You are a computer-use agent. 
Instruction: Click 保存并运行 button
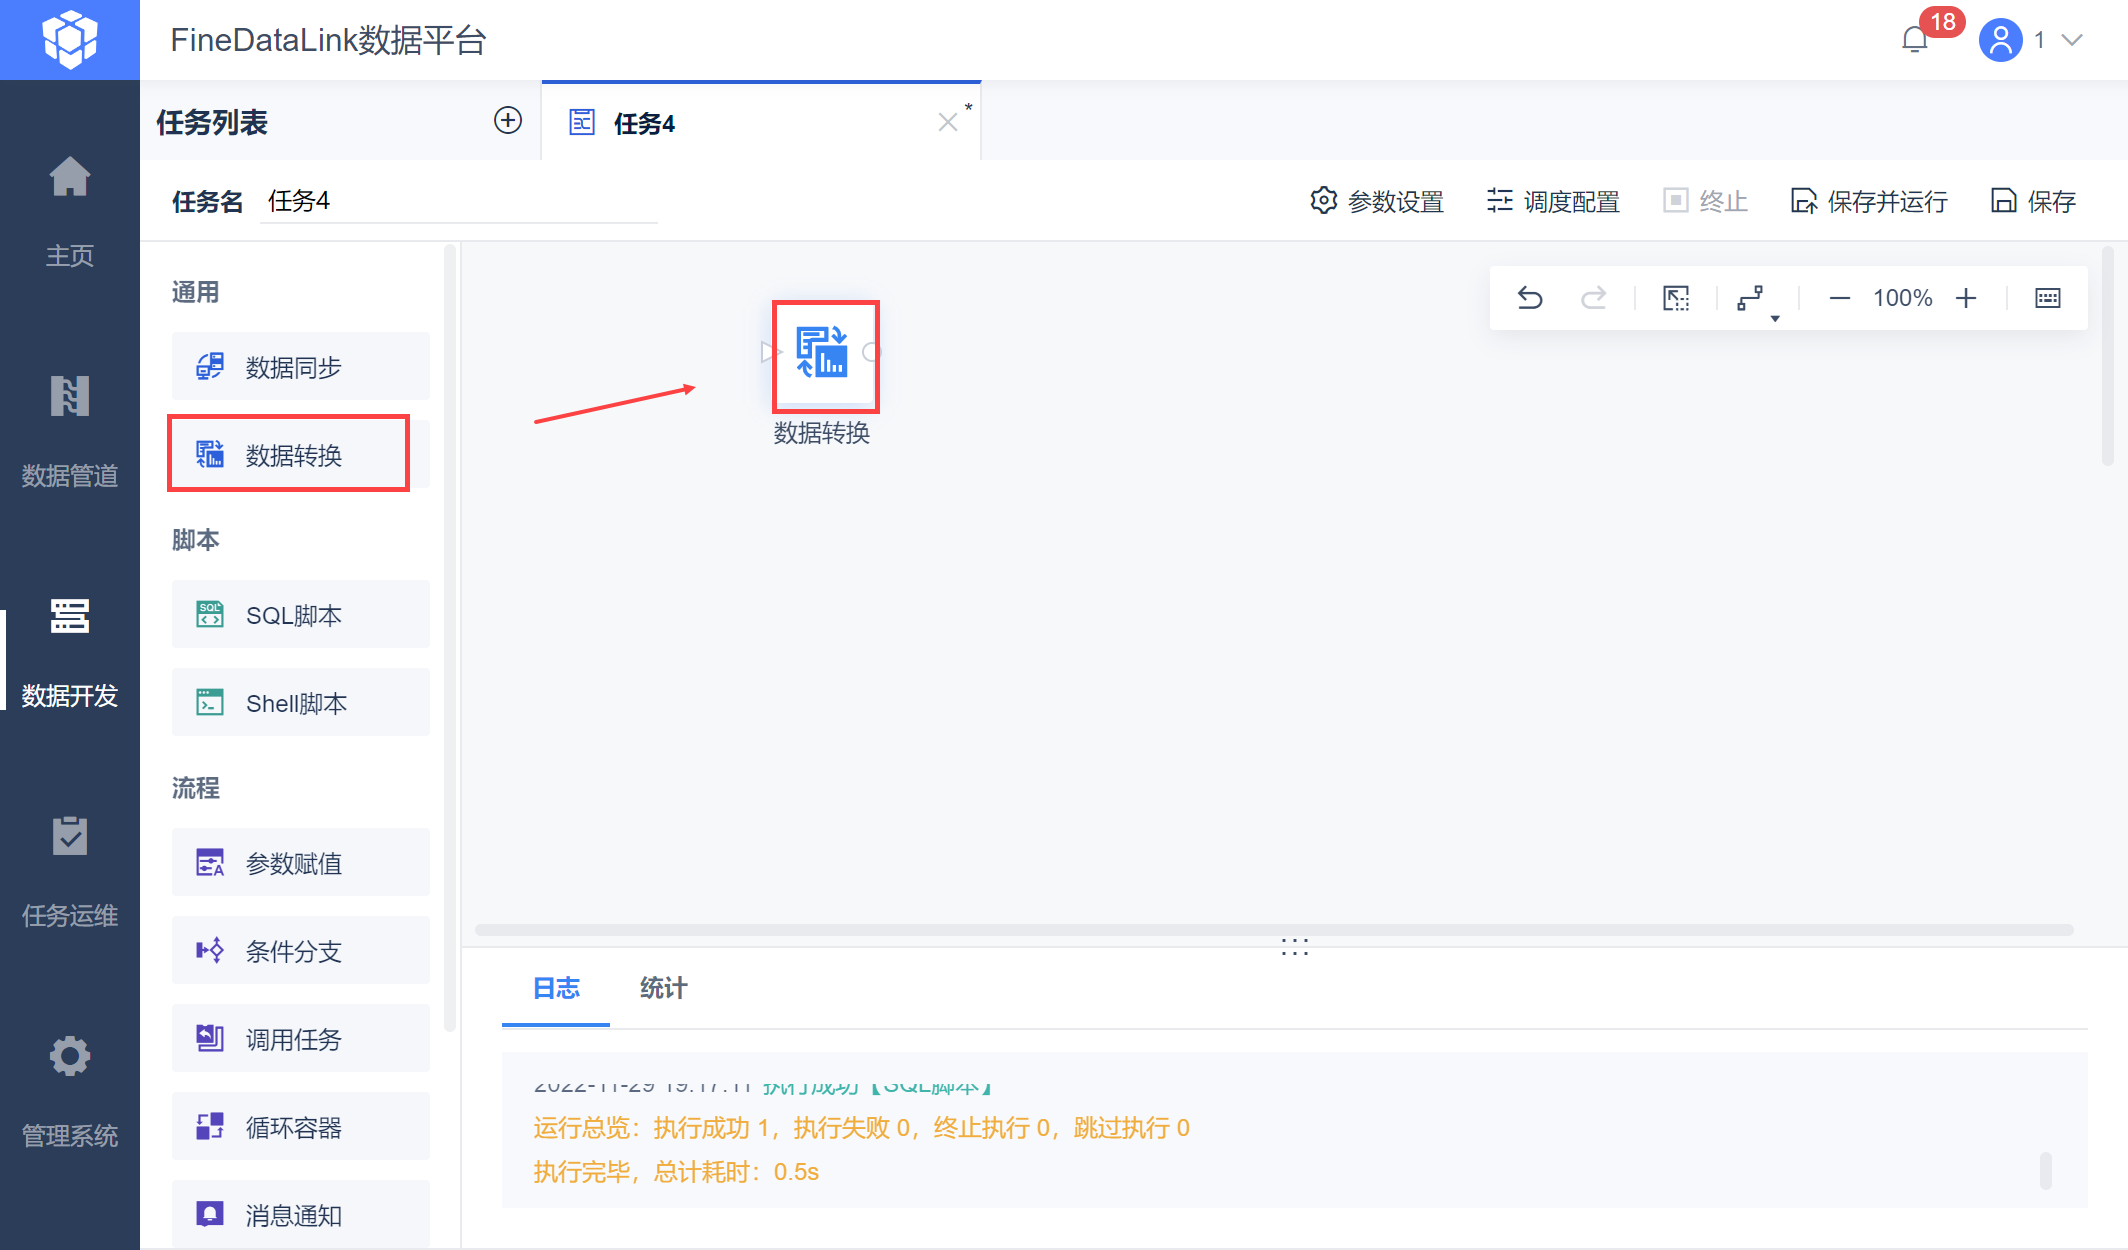[1868, 201]
